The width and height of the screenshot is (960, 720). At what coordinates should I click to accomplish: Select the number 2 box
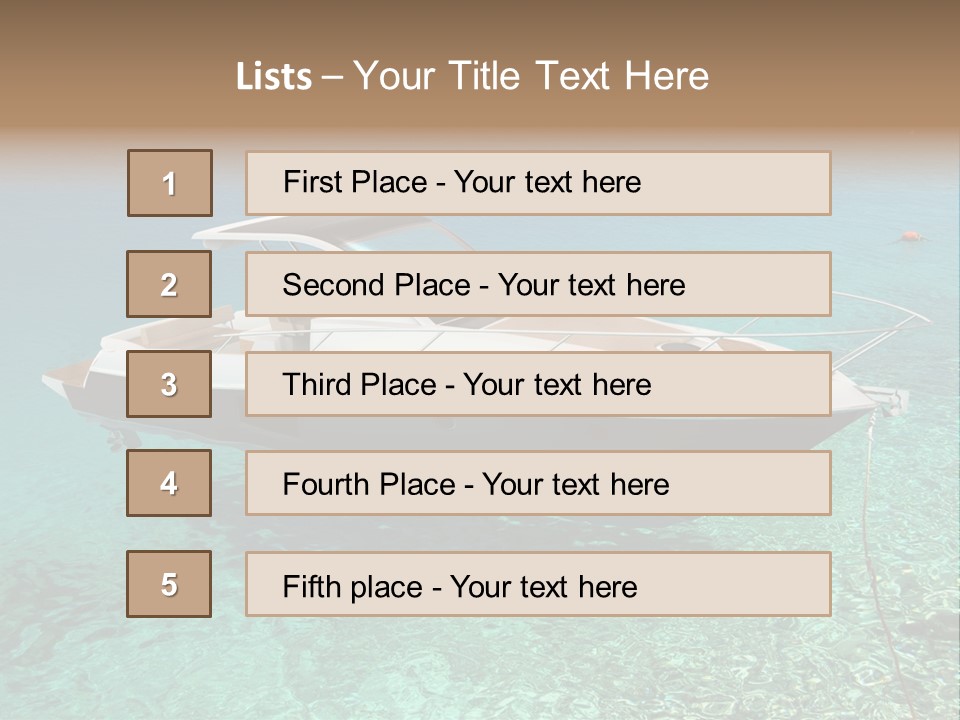[169, 284]
